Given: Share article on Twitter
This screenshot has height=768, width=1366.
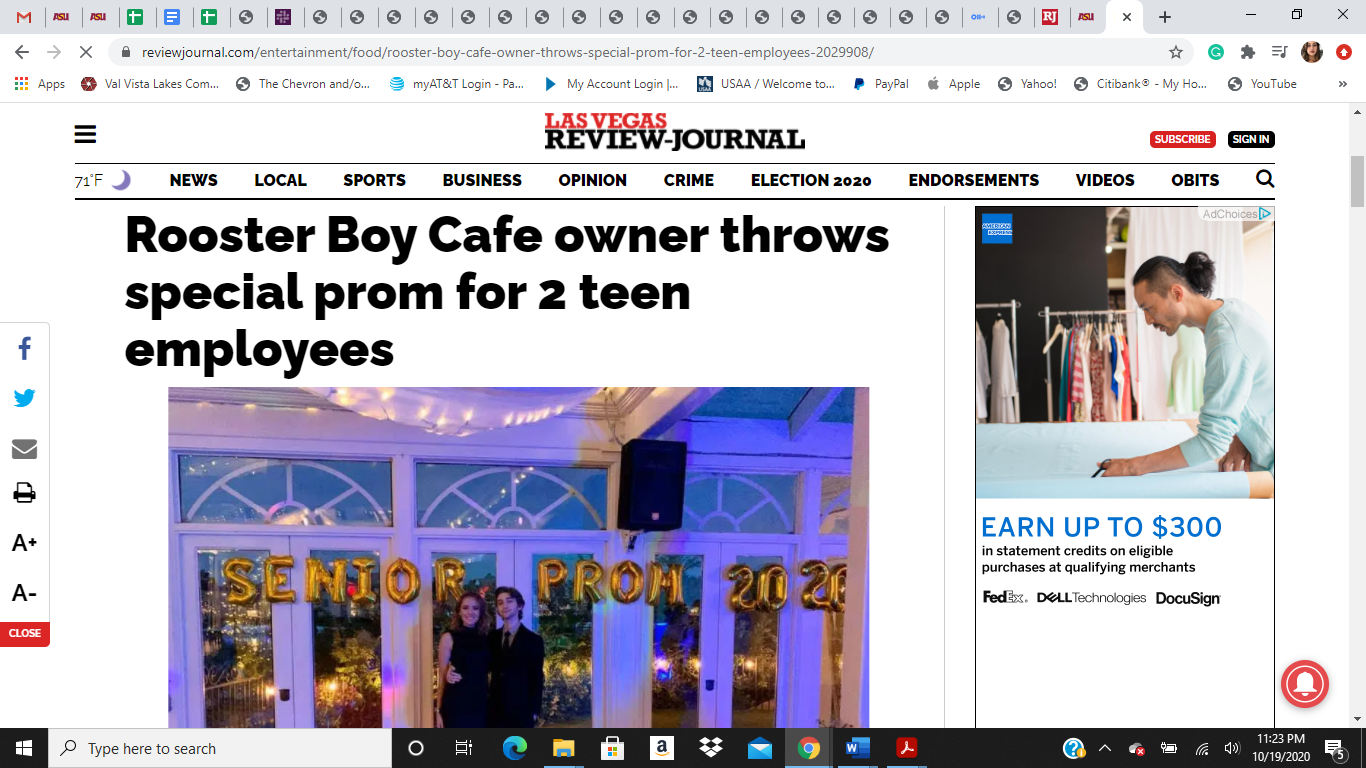Looking at the screenshot, I should pyautogui.click(x=24, y=398).
